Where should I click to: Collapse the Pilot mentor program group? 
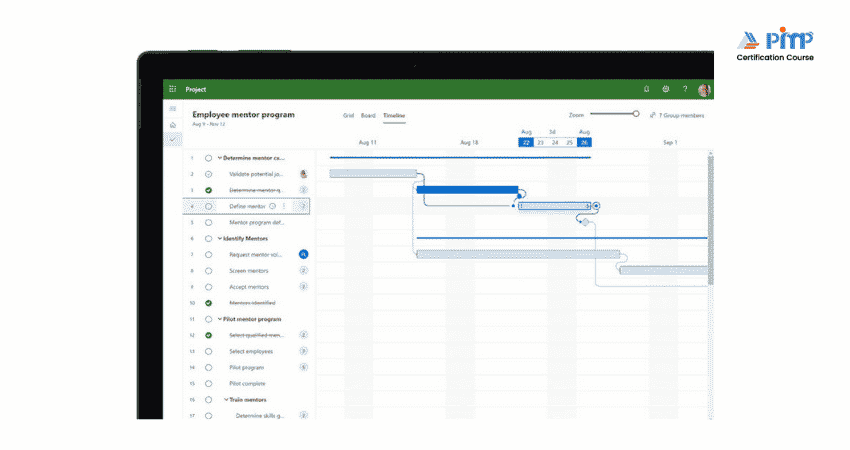[x=220, y=319]
